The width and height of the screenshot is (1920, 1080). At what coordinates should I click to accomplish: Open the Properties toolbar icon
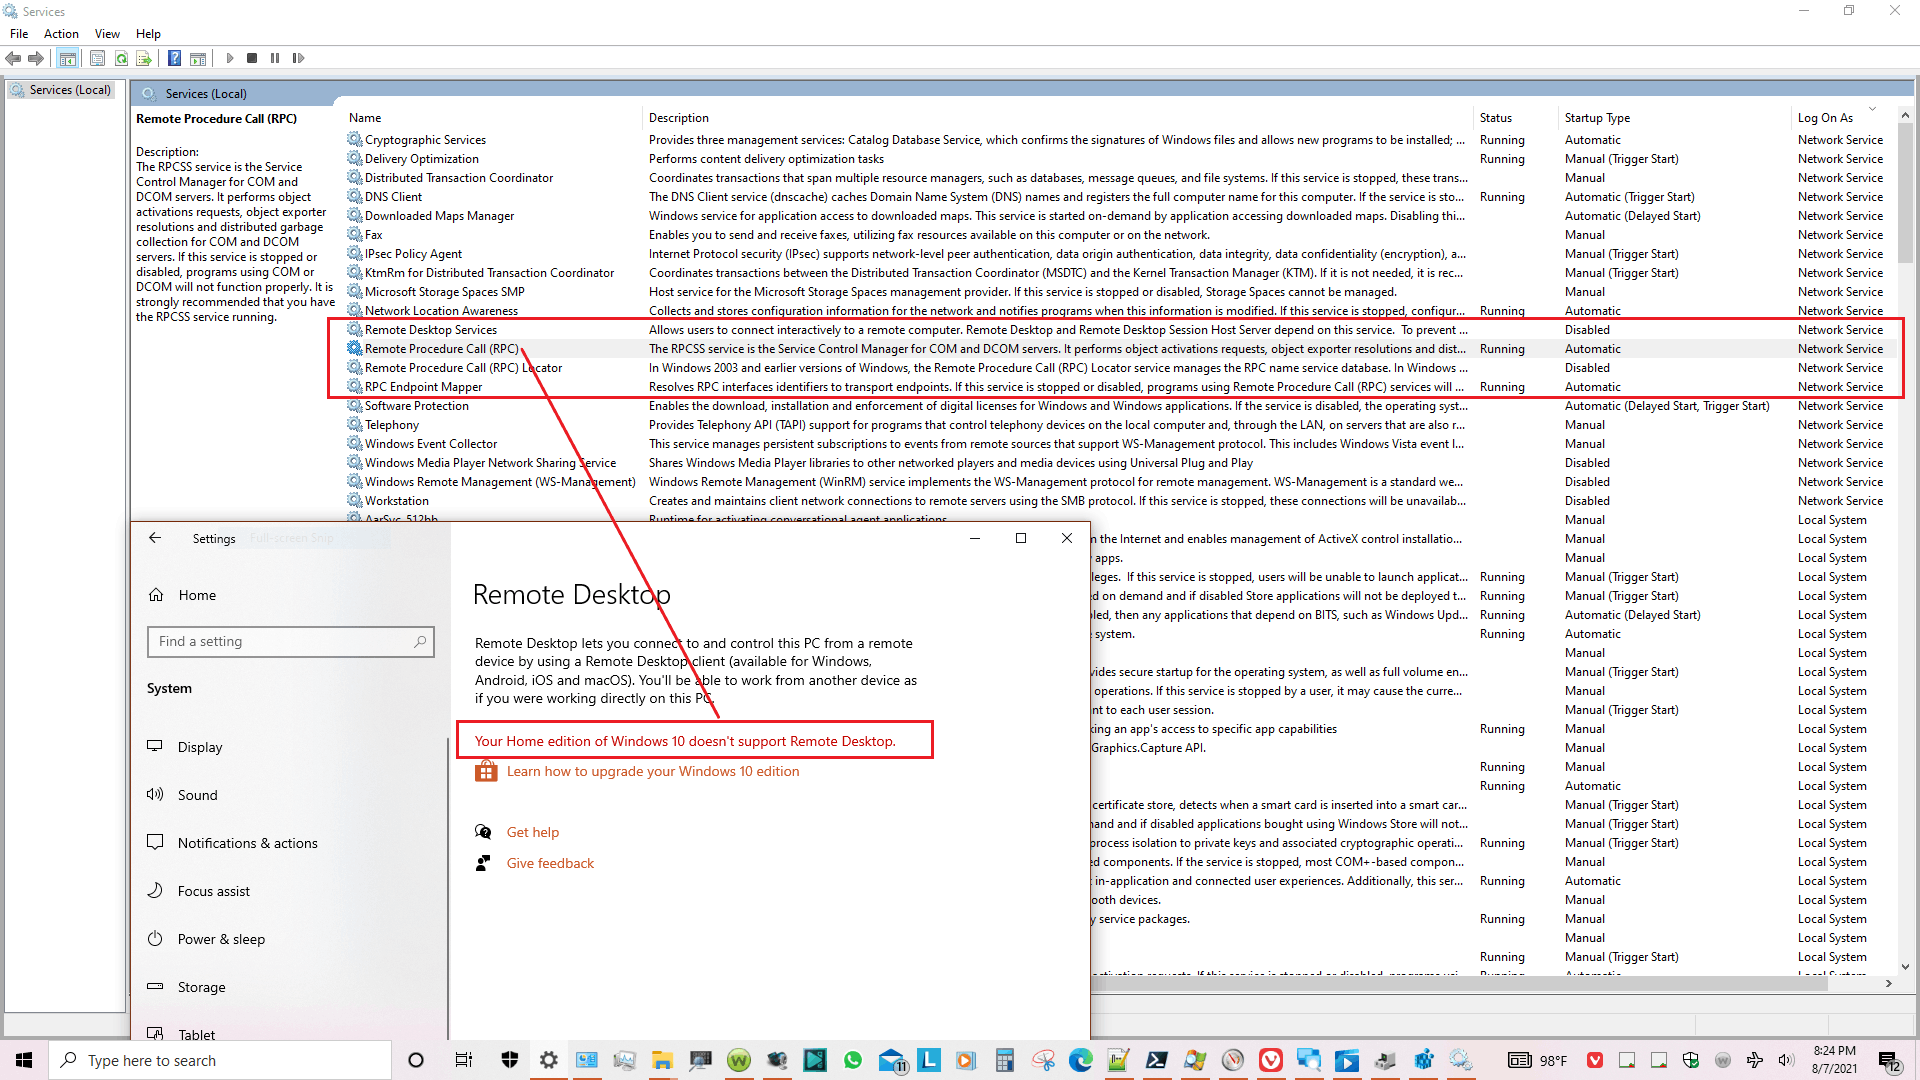pyautogui.click(x=97, y=58)
